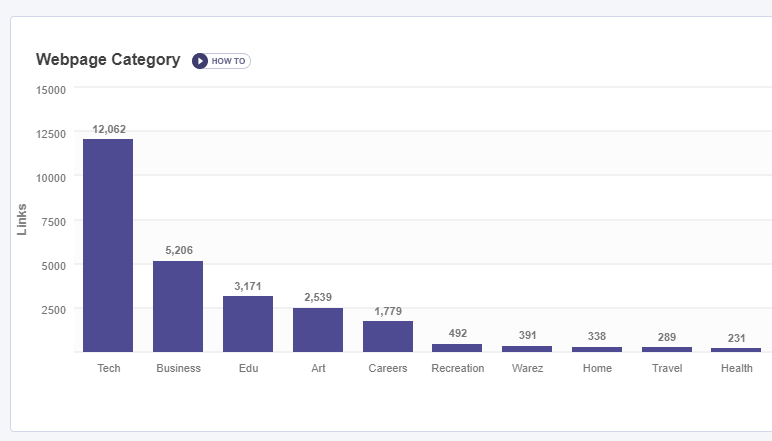Viewport: 772px width, 441px height.
Task: Select the Business bar showing 5,206
Action: 178,306
